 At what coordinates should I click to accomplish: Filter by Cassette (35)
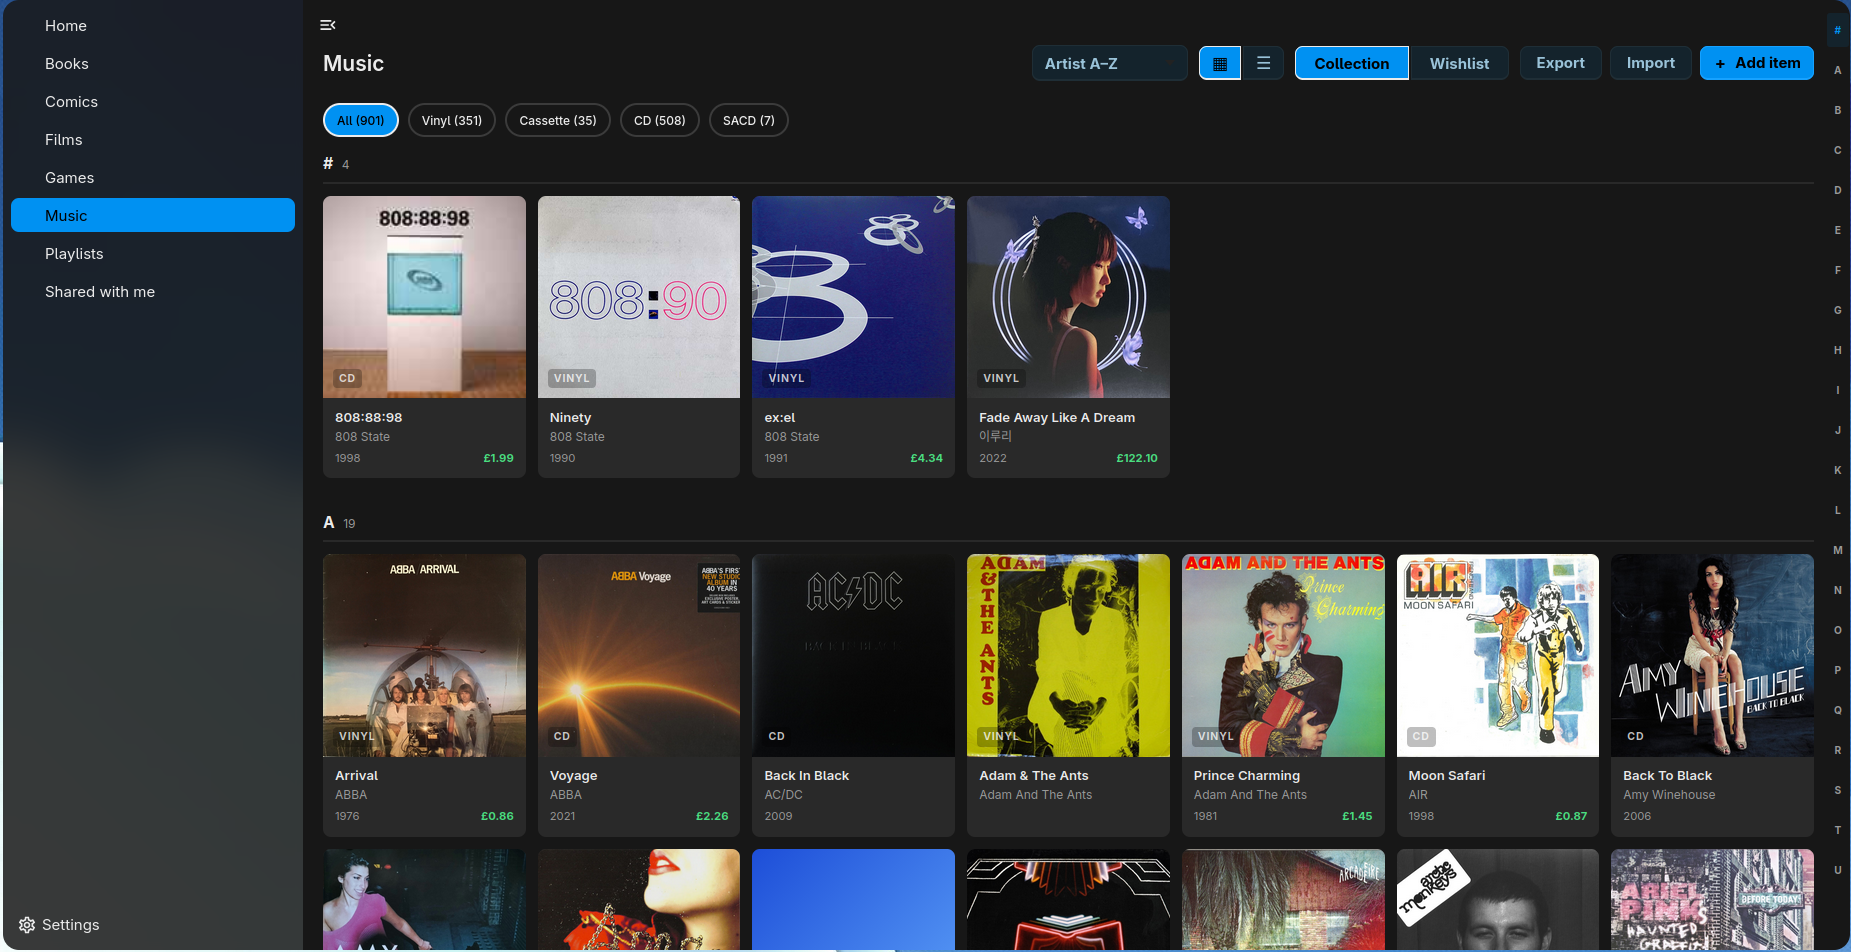[x=558, y=120]
